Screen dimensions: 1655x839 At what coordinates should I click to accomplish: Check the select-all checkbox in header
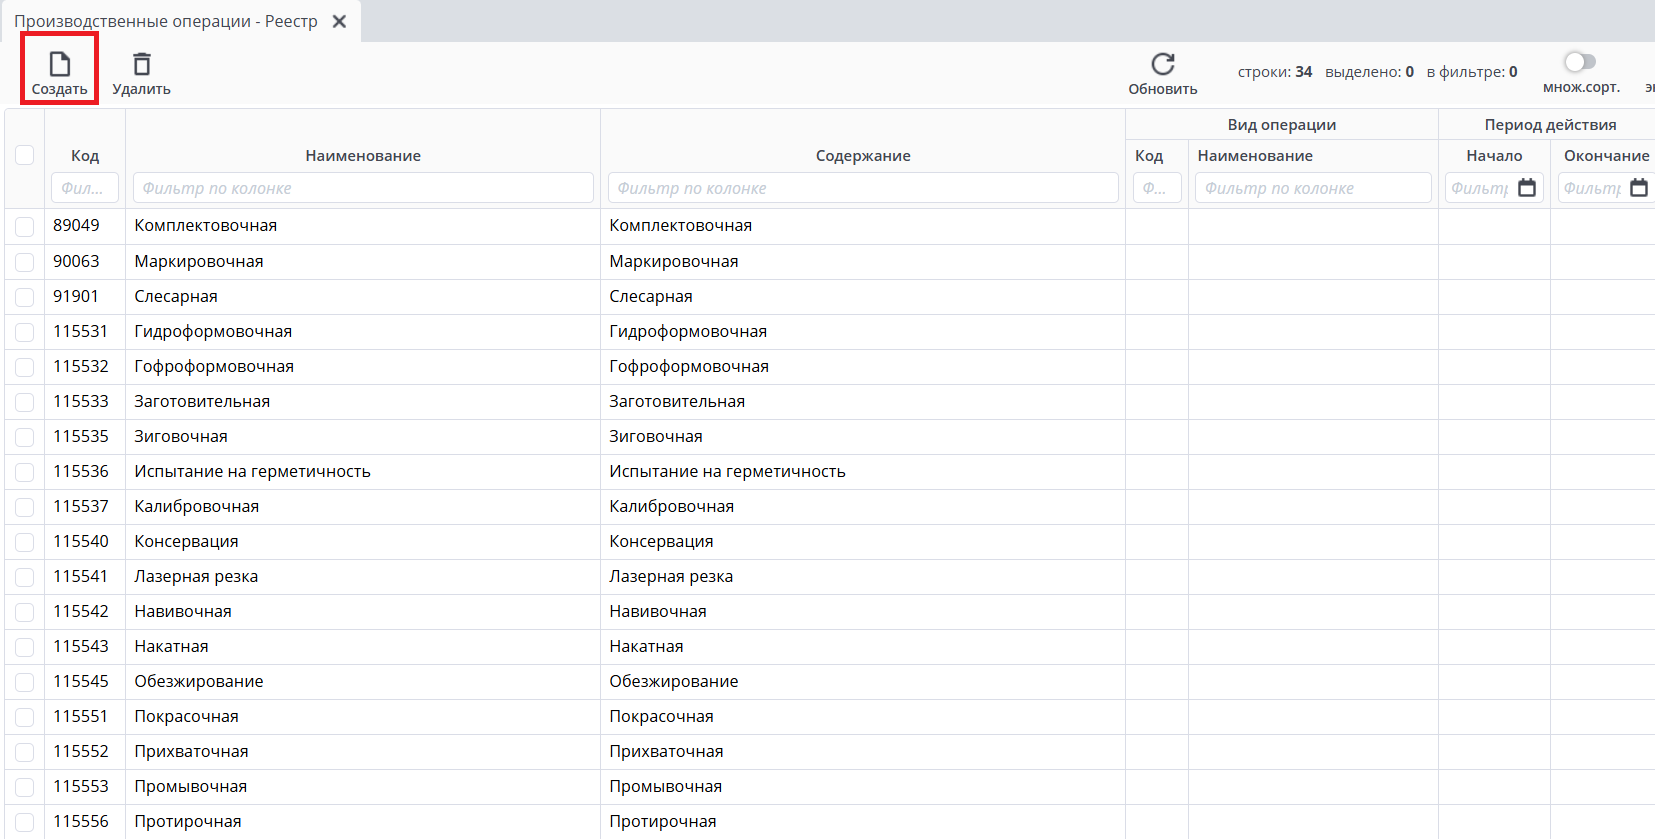click(x=25, y=155)
